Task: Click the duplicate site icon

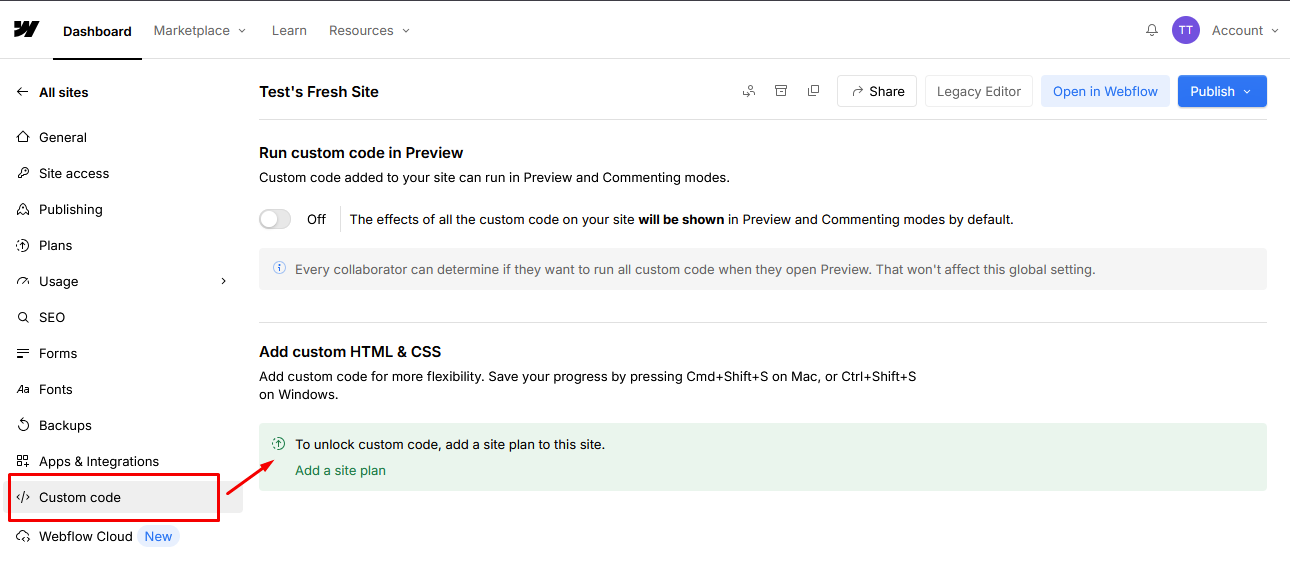Action: click(813, 91)
